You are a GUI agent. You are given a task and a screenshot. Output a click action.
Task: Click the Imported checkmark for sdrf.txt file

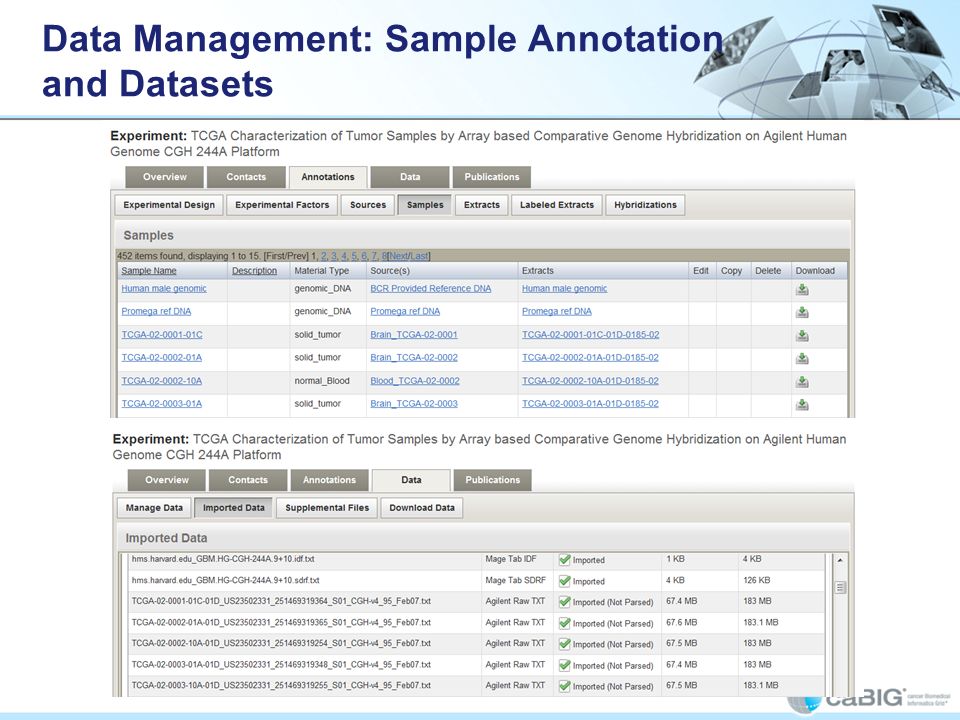click(564, 581)
